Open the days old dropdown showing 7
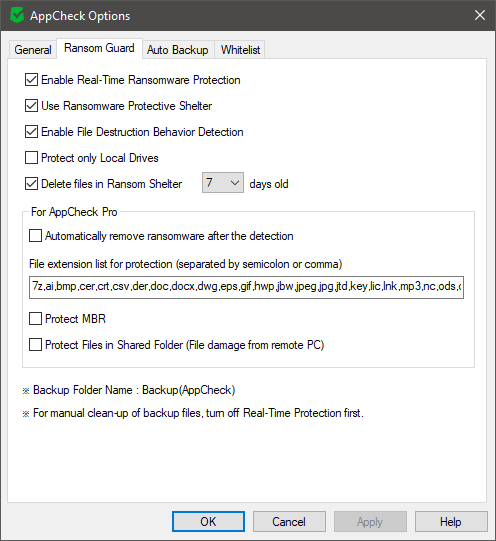The image size is (496, 541). coord(223,183)
